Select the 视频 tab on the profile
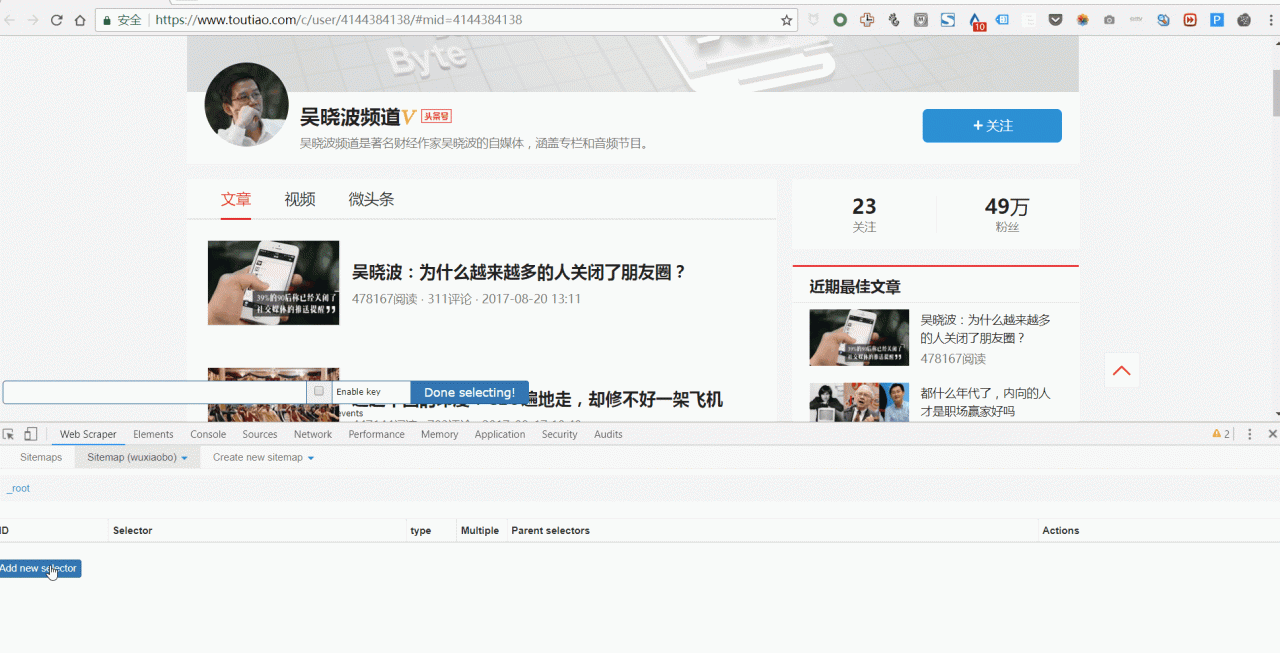 [300, 199]
